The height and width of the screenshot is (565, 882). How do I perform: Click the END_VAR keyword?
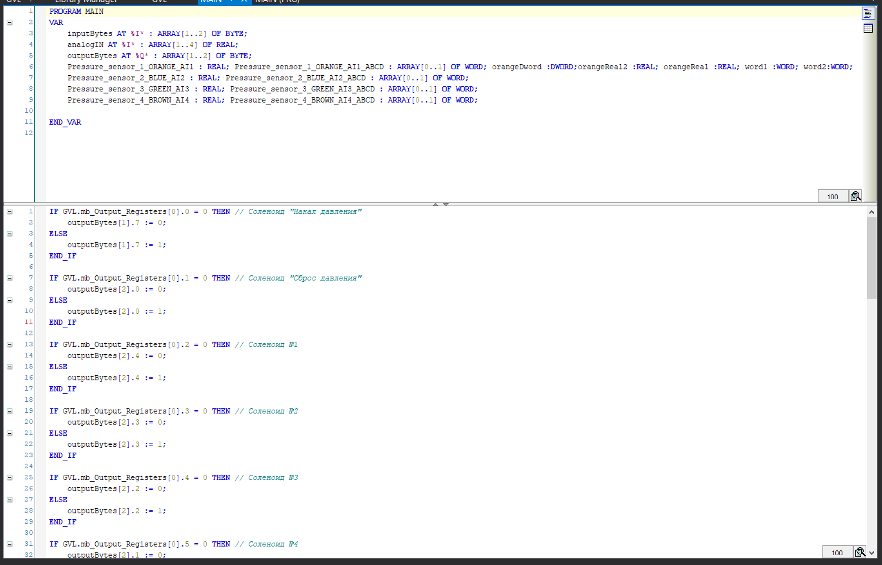[x=65, y=122]
